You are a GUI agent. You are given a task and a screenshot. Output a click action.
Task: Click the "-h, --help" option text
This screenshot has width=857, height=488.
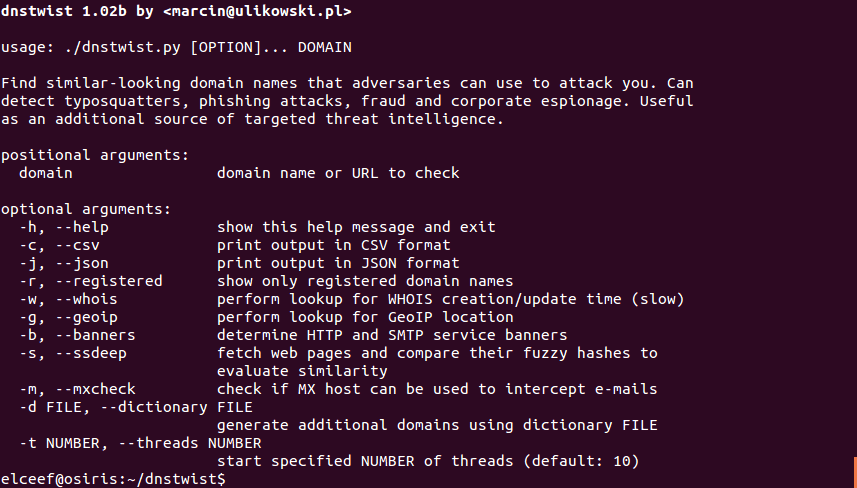tap(64, 227)
